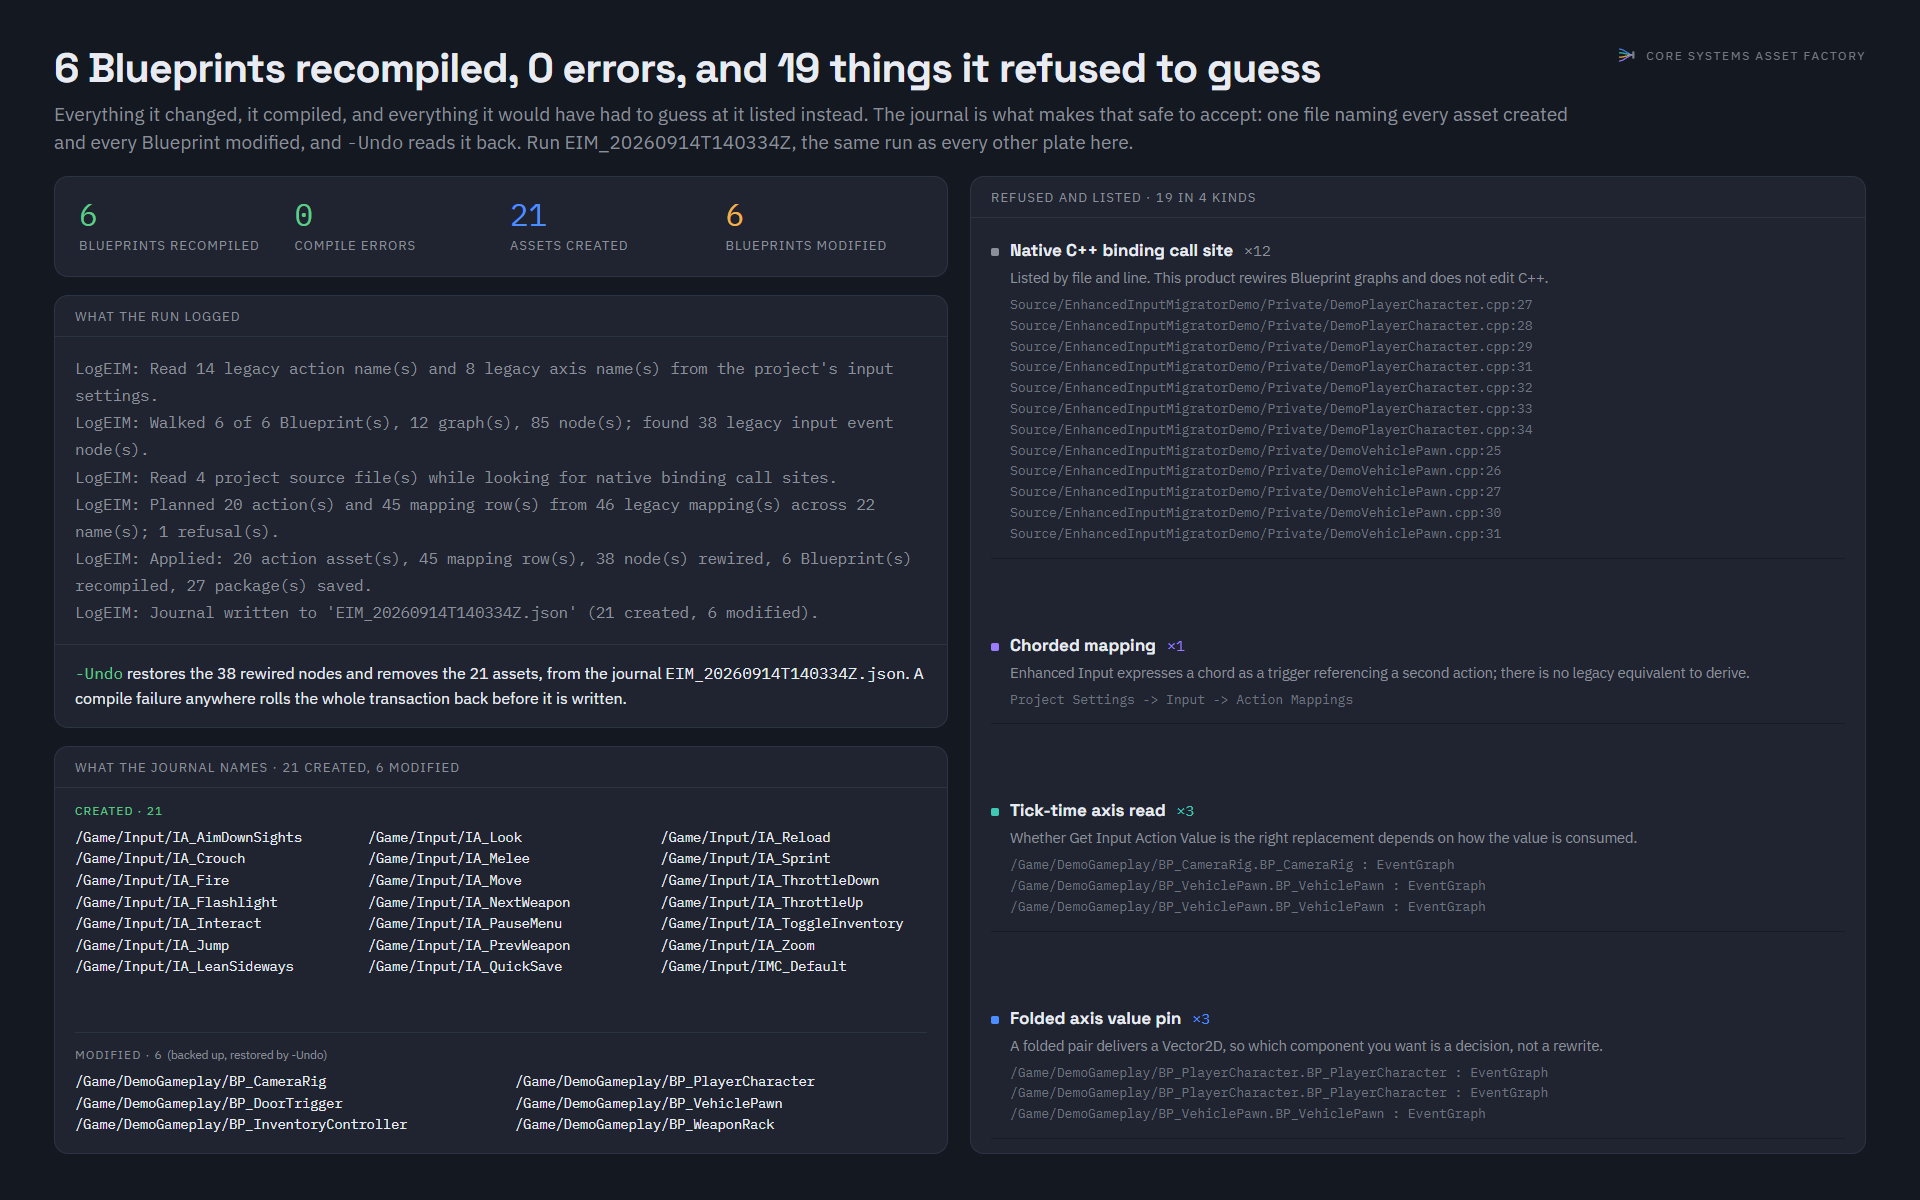
Task: Select the Native C++ binding call site heading
Action: tap(1121, 251)
